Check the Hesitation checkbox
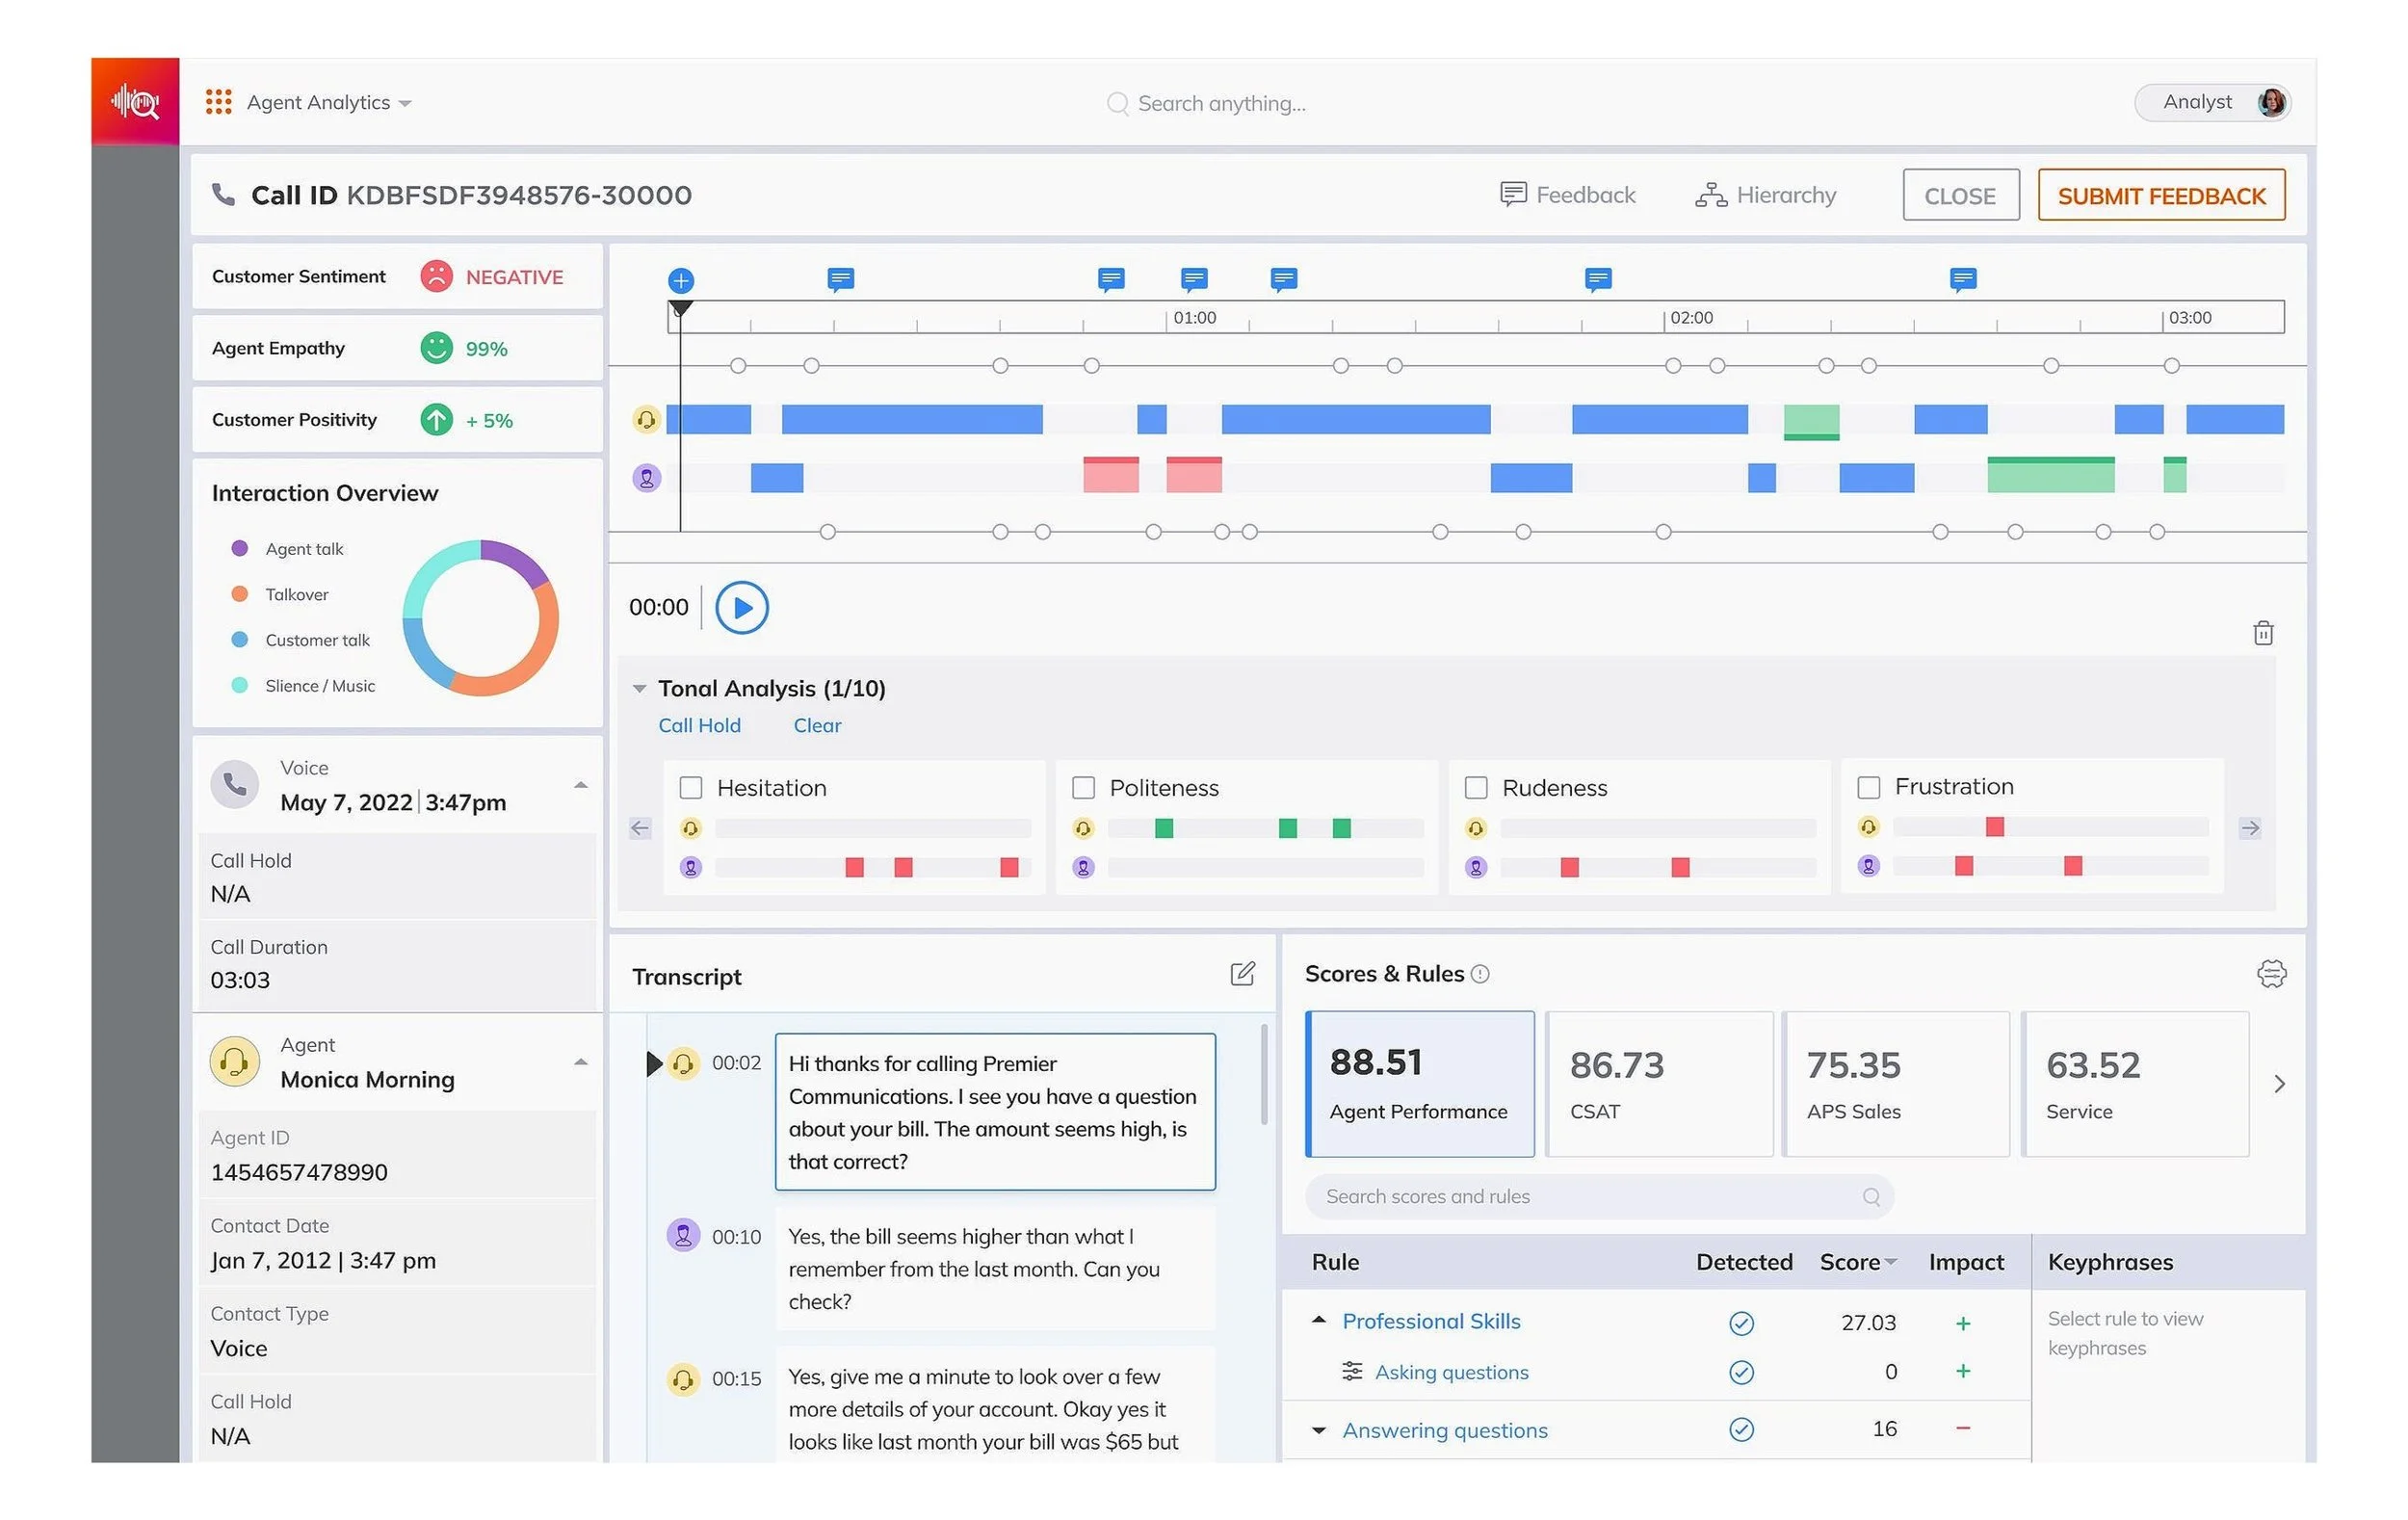 pyautogui.click(x=691, y=788)
